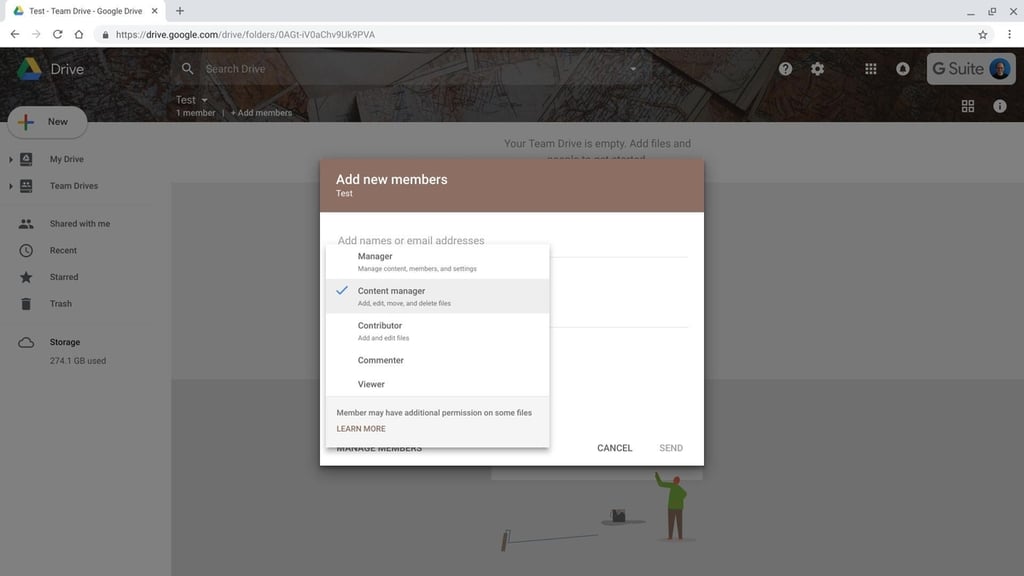The image size is (1024, 576).
Task: Go back in browser history
Action: point(14,34)
